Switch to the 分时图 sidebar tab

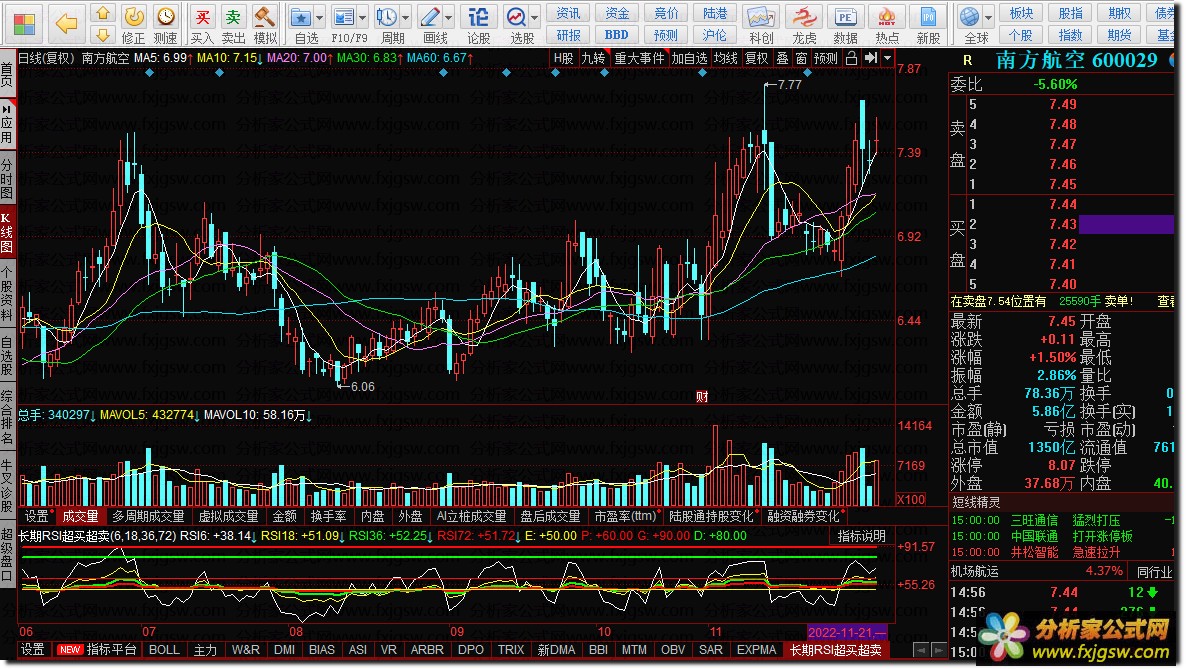pos(7,179)
